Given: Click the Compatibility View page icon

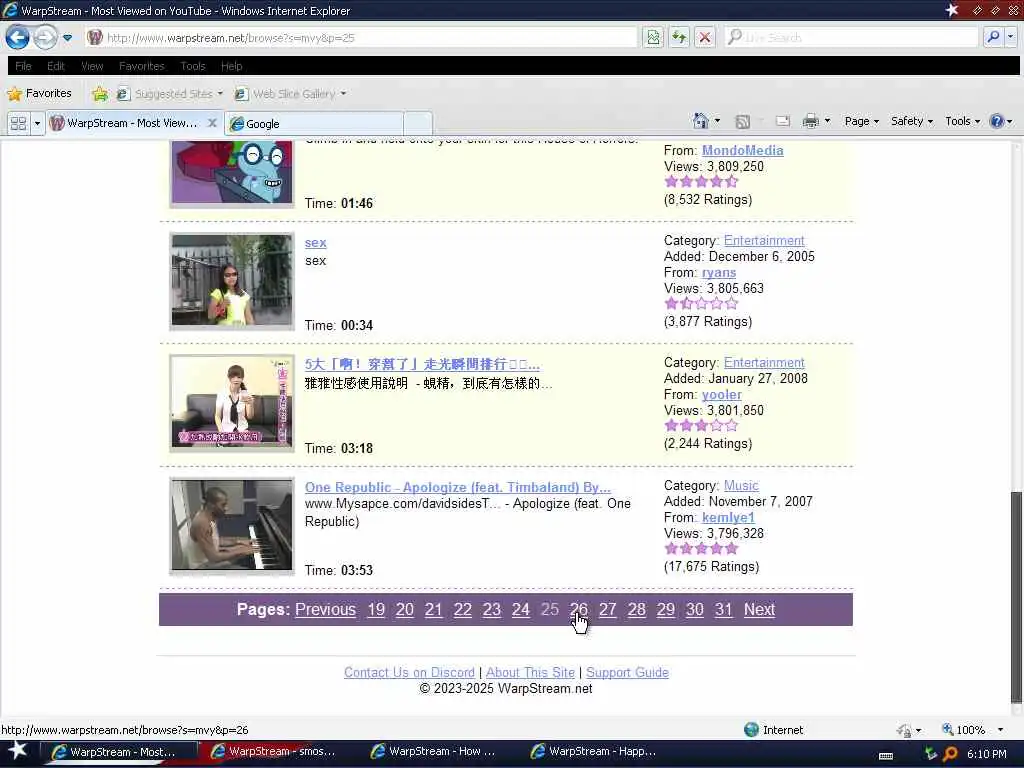Looking at the screenshot, I should tap(653, 37).
